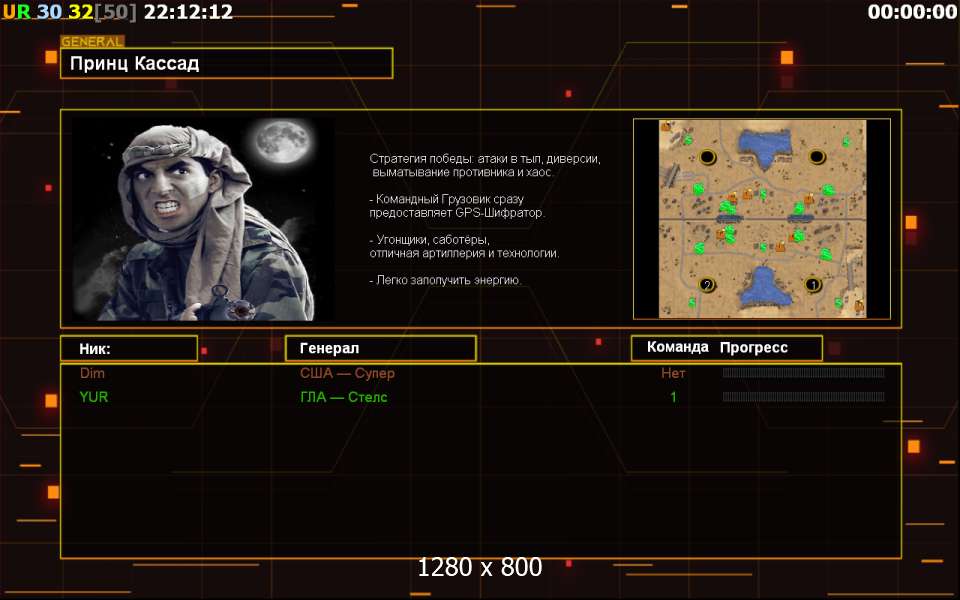The width and height of the screenshot is (960, 600).
Task: Click the Принц Кассад general name field
Action: point(226,63)
